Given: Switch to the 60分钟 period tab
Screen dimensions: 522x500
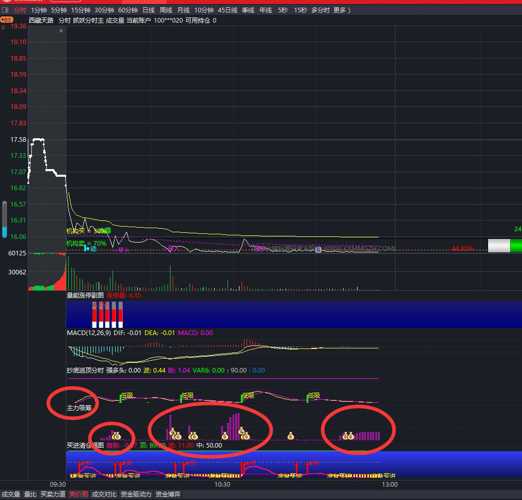Looking at the screenshot, I should click(x=128, y=10).
